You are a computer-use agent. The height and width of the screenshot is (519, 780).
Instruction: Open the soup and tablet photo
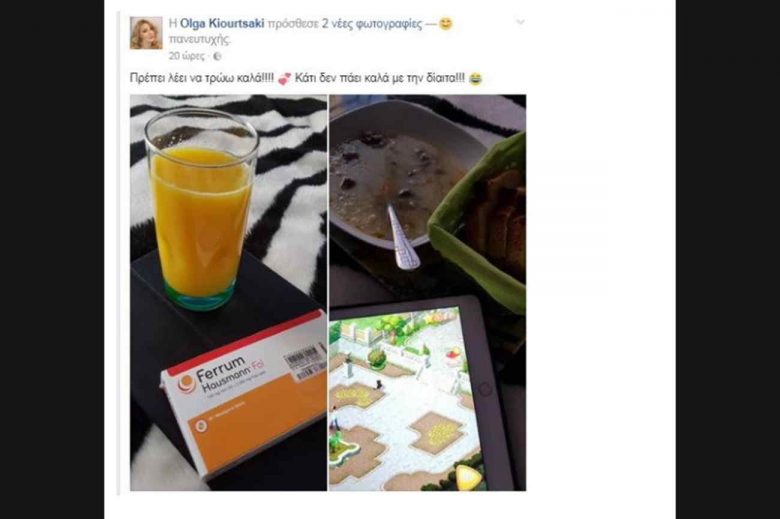click(x=427, y=293)
